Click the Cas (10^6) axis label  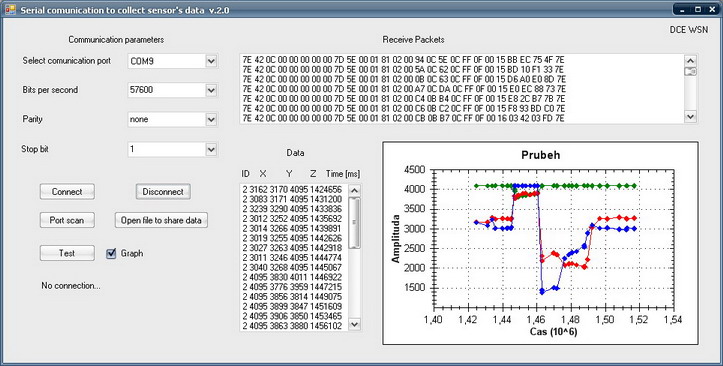point(553,332)
